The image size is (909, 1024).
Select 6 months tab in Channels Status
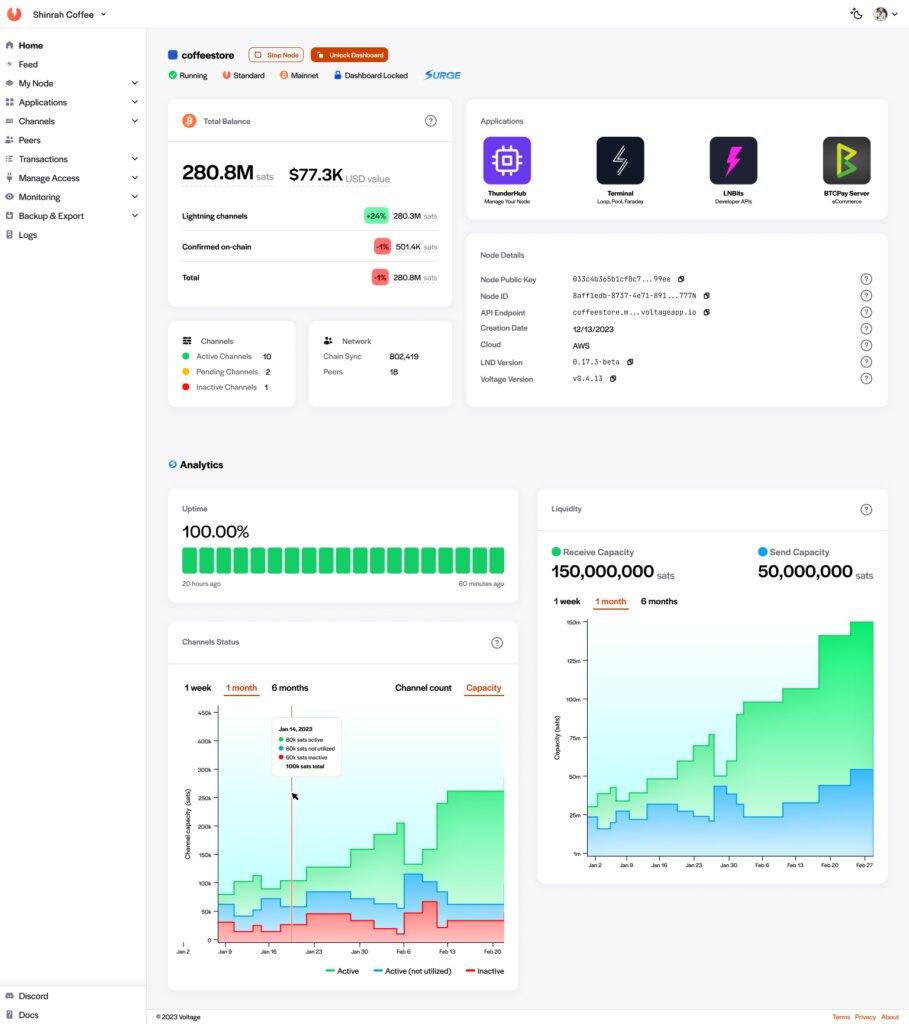290,688
